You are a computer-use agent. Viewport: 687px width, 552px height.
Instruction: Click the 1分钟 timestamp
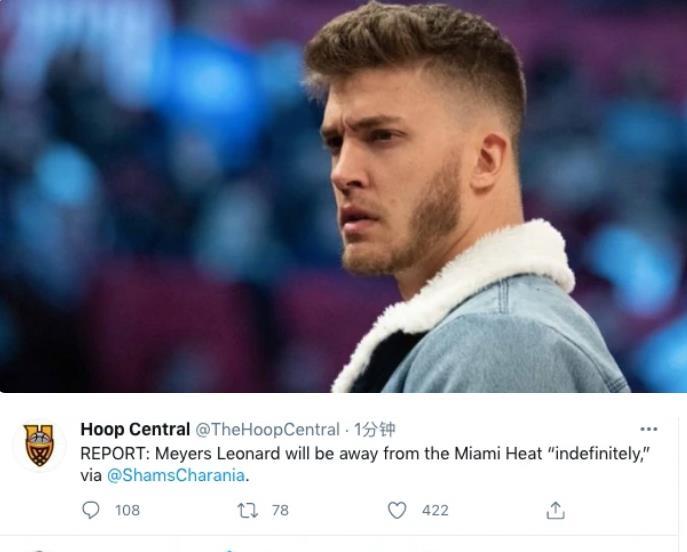click(x=375, y=429)
